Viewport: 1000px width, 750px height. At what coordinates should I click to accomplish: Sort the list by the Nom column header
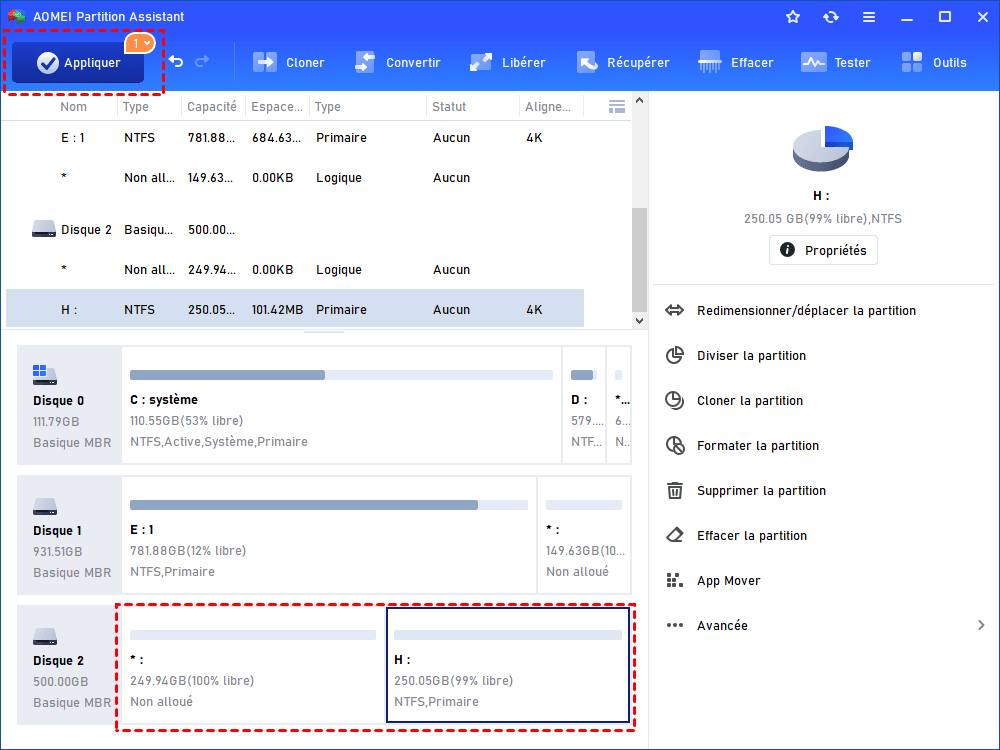(73, 107)
